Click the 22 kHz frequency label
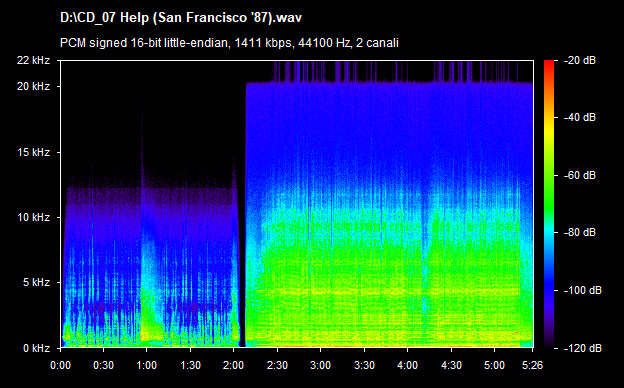624x388 pixels. pyautogui.click(x=33, y=60)
